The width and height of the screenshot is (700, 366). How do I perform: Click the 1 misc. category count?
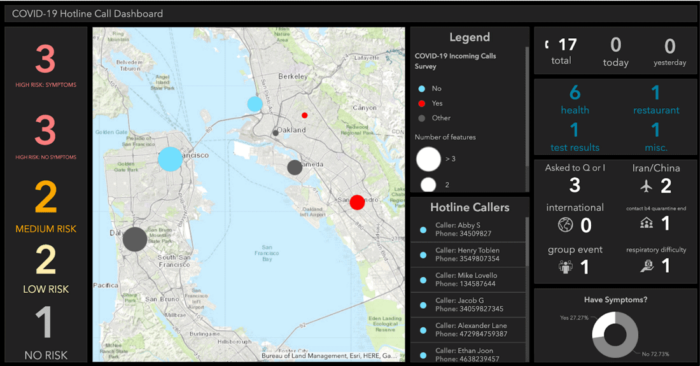(x=655, y=130)
